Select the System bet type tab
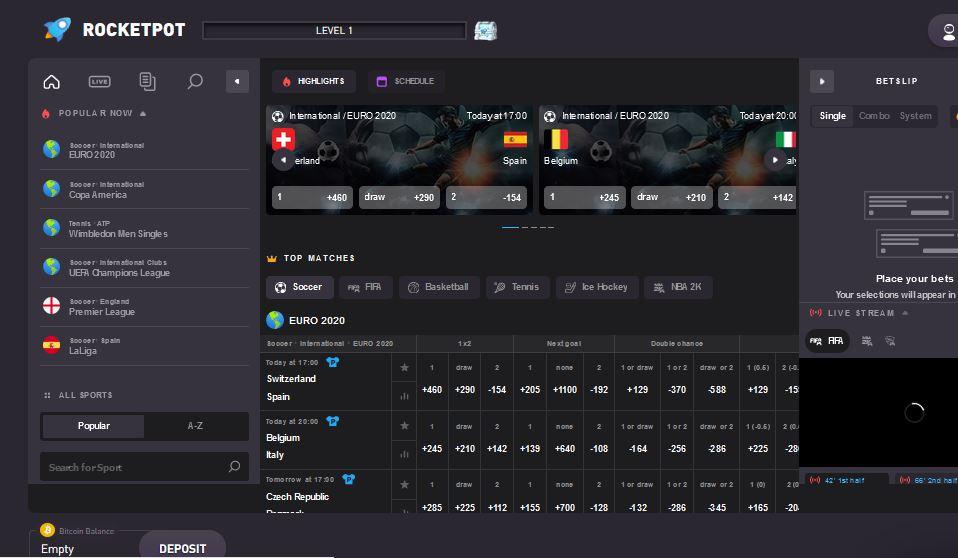The width and height of the screenshot is (958, 558). (x=915, y=116)
